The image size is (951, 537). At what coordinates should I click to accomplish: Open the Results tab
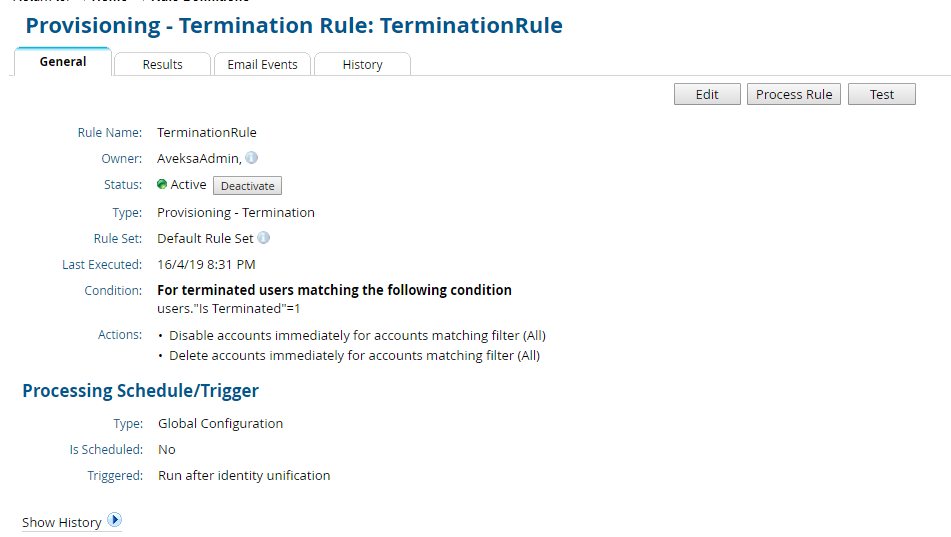tap(162, 64)
